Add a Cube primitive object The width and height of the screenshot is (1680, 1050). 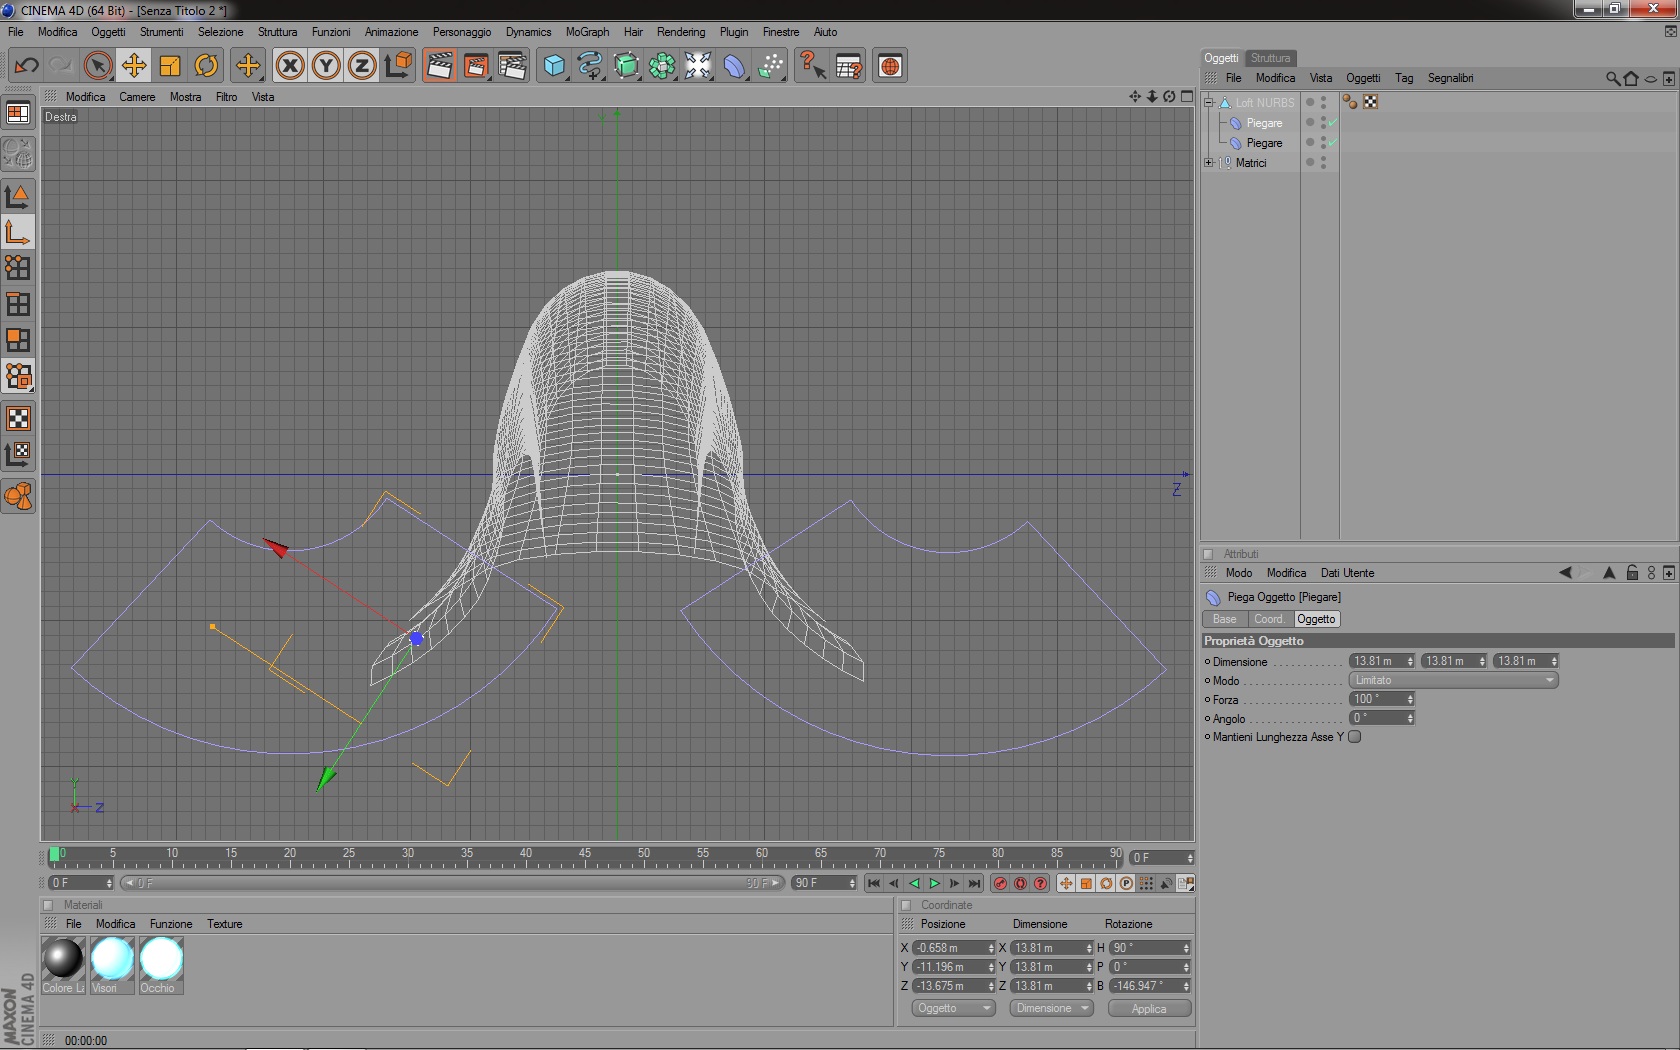[554, 66]
